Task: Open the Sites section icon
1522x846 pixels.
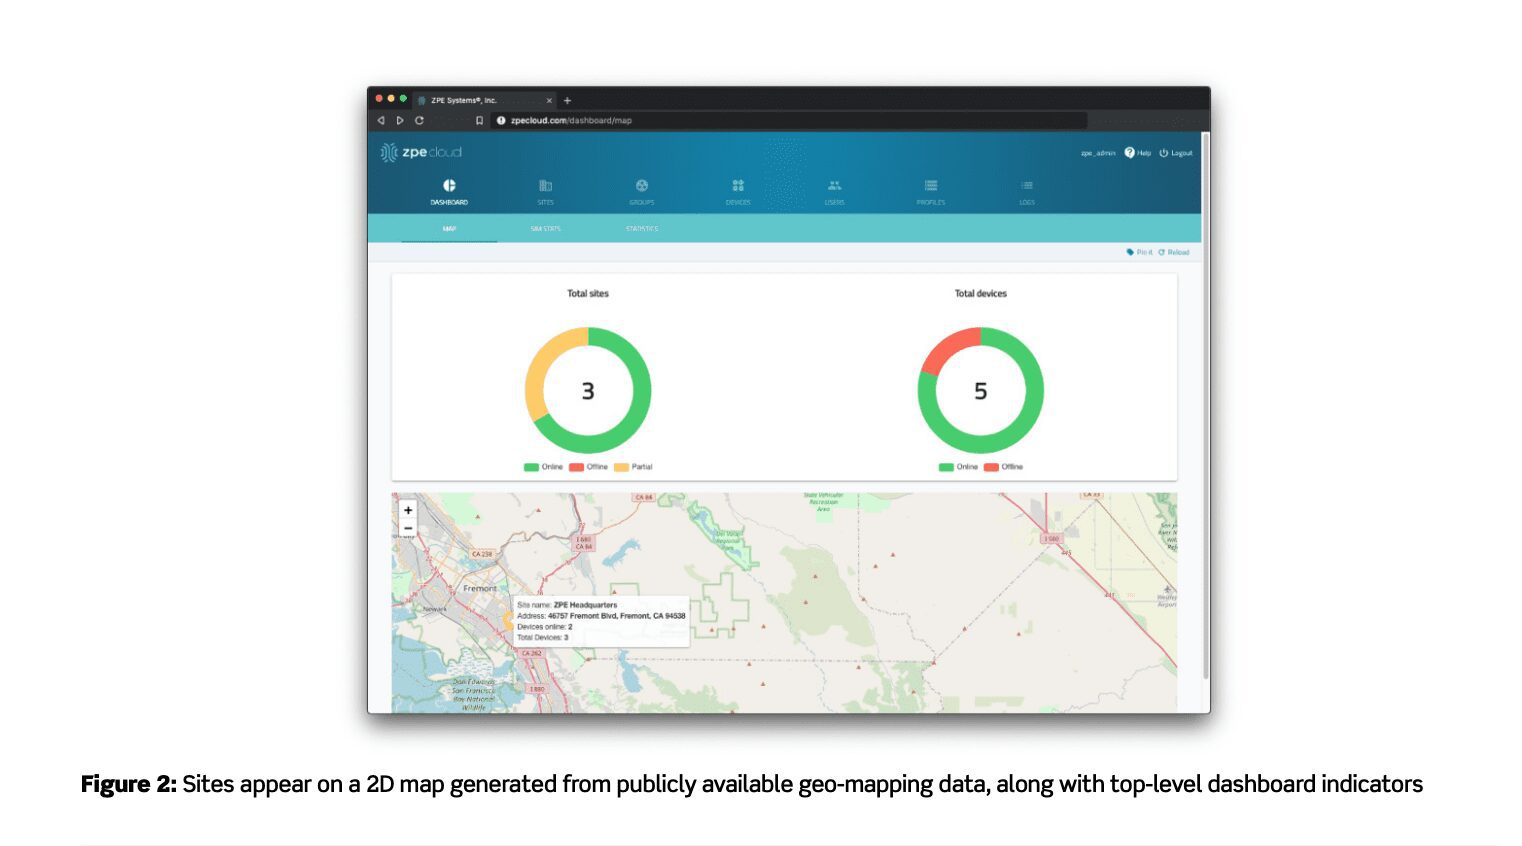Action: 545,186
